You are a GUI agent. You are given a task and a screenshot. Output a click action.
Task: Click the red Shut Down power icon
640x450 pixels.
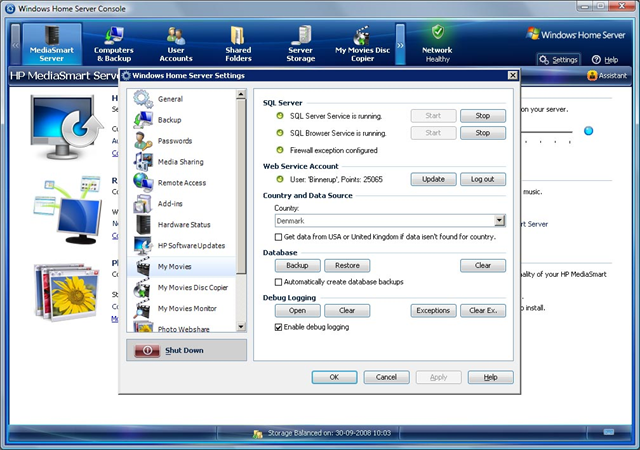click(x=147, y=350)
